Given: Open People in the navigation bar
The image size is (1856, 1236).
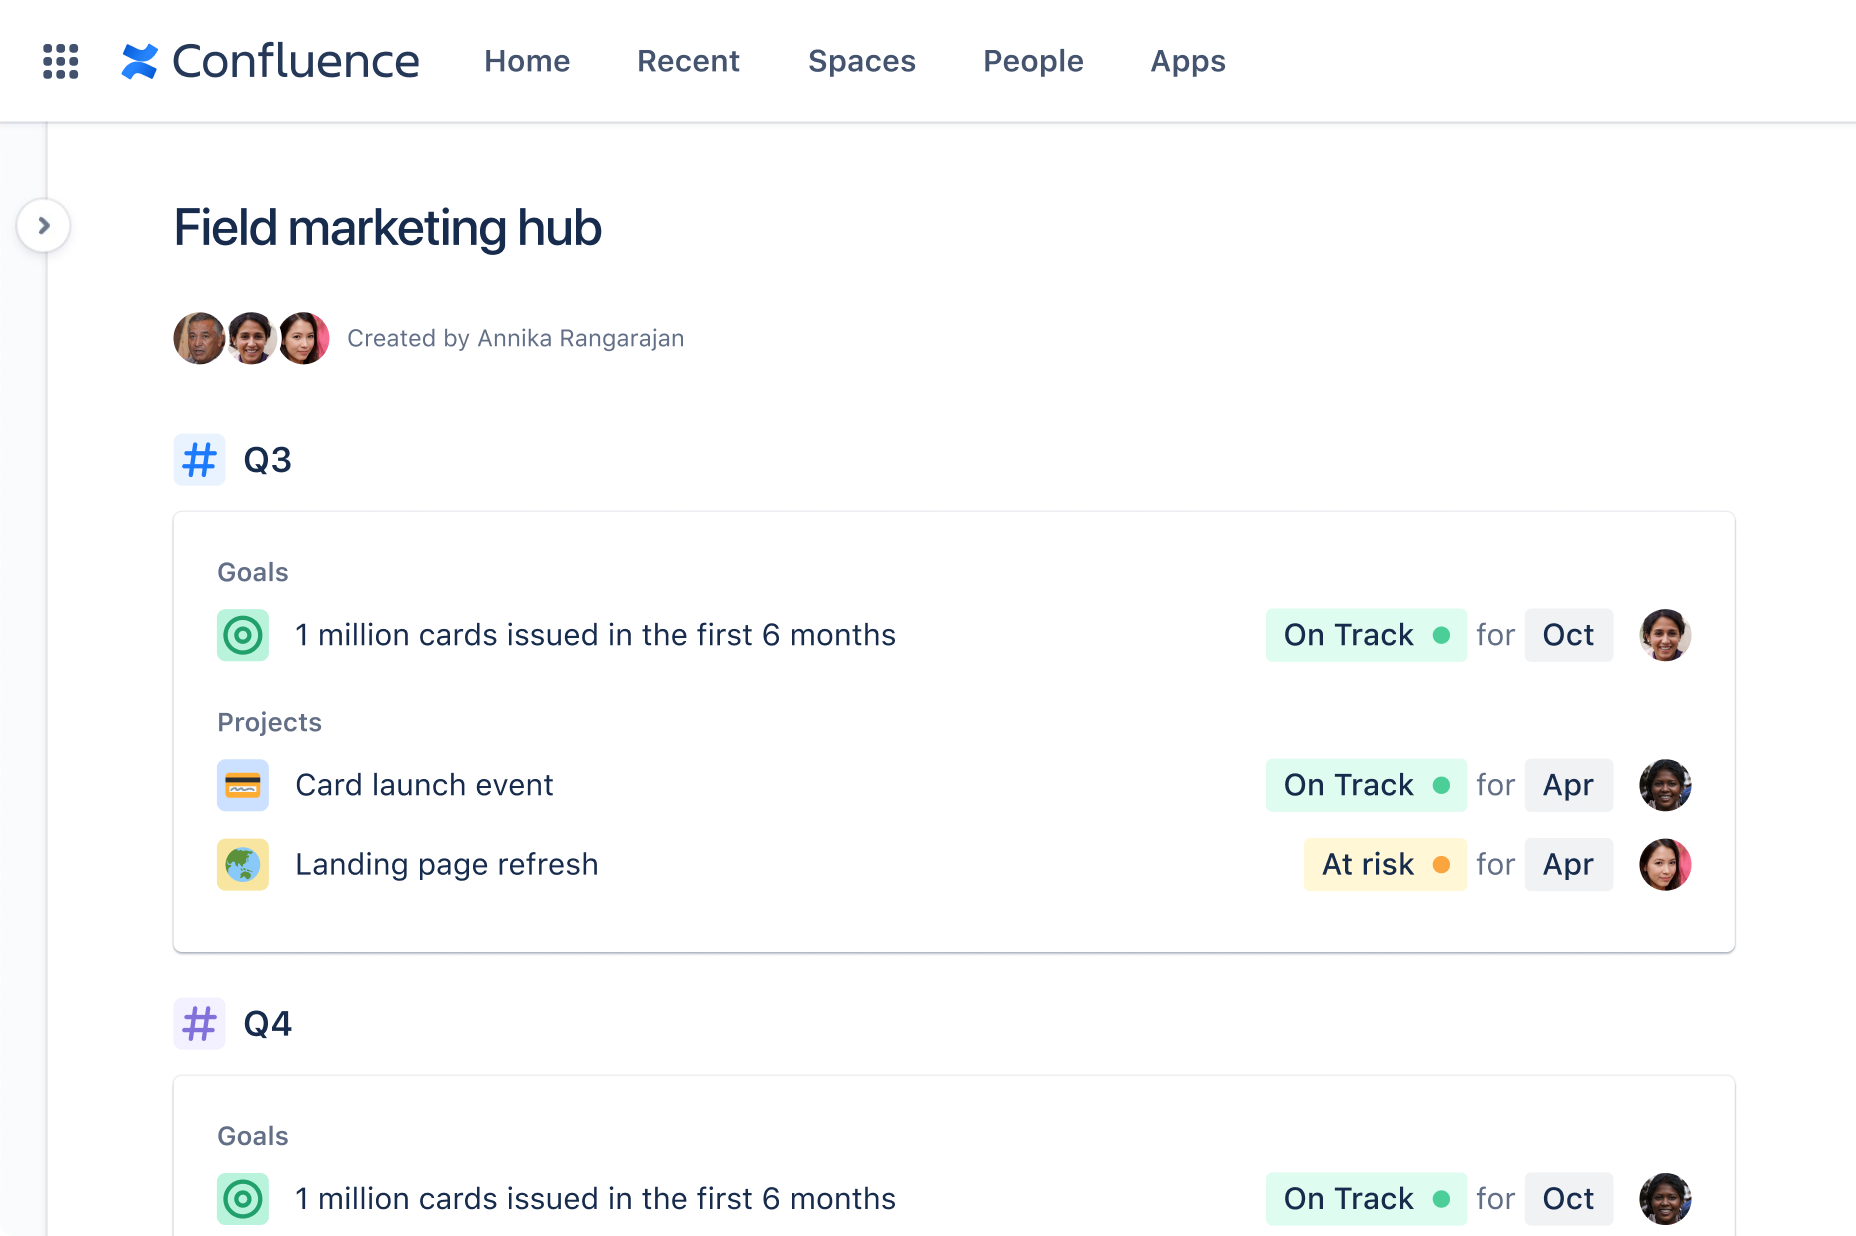Looking at the screenshot, I should [x=1033, y=61].
